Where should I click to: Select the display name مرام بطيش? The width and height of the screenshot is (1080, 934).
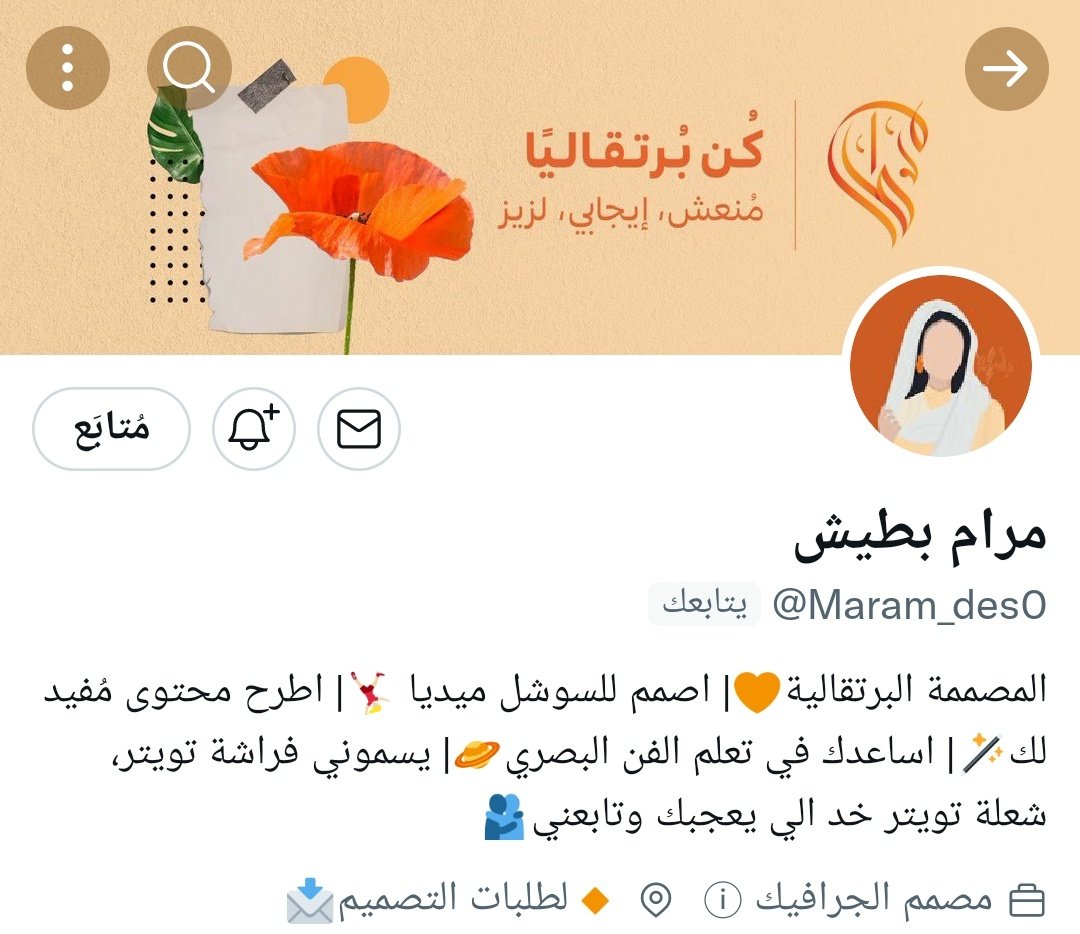click(920, 537)
